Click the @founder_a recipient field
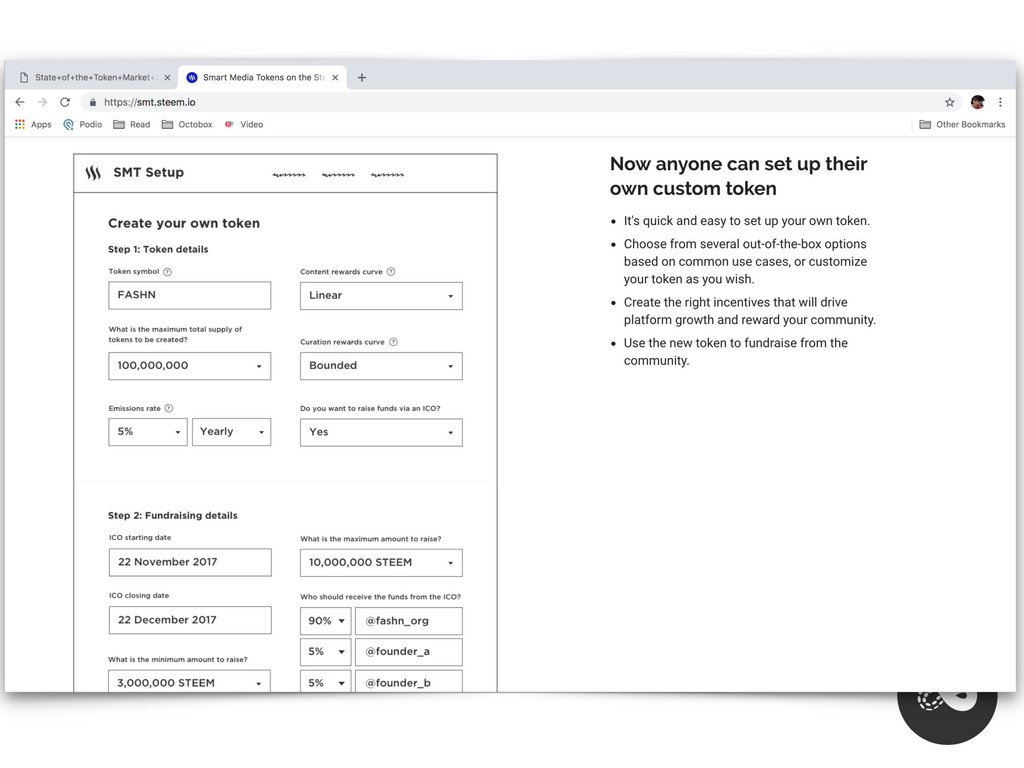Viewport: 1024px width, 768px height. point(409,652)
